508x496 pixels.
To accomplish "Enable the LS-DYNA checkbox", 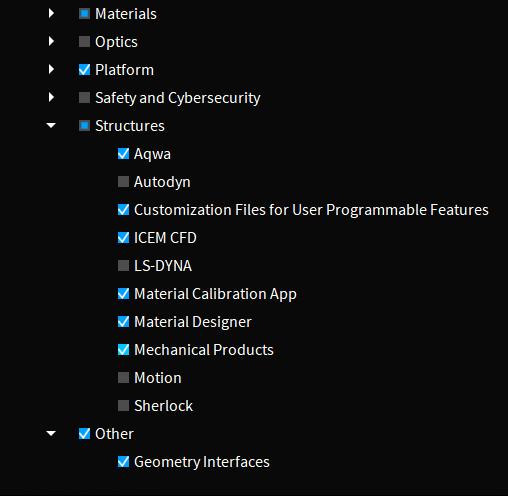I will pyautogui.click(x=123, y=266).
